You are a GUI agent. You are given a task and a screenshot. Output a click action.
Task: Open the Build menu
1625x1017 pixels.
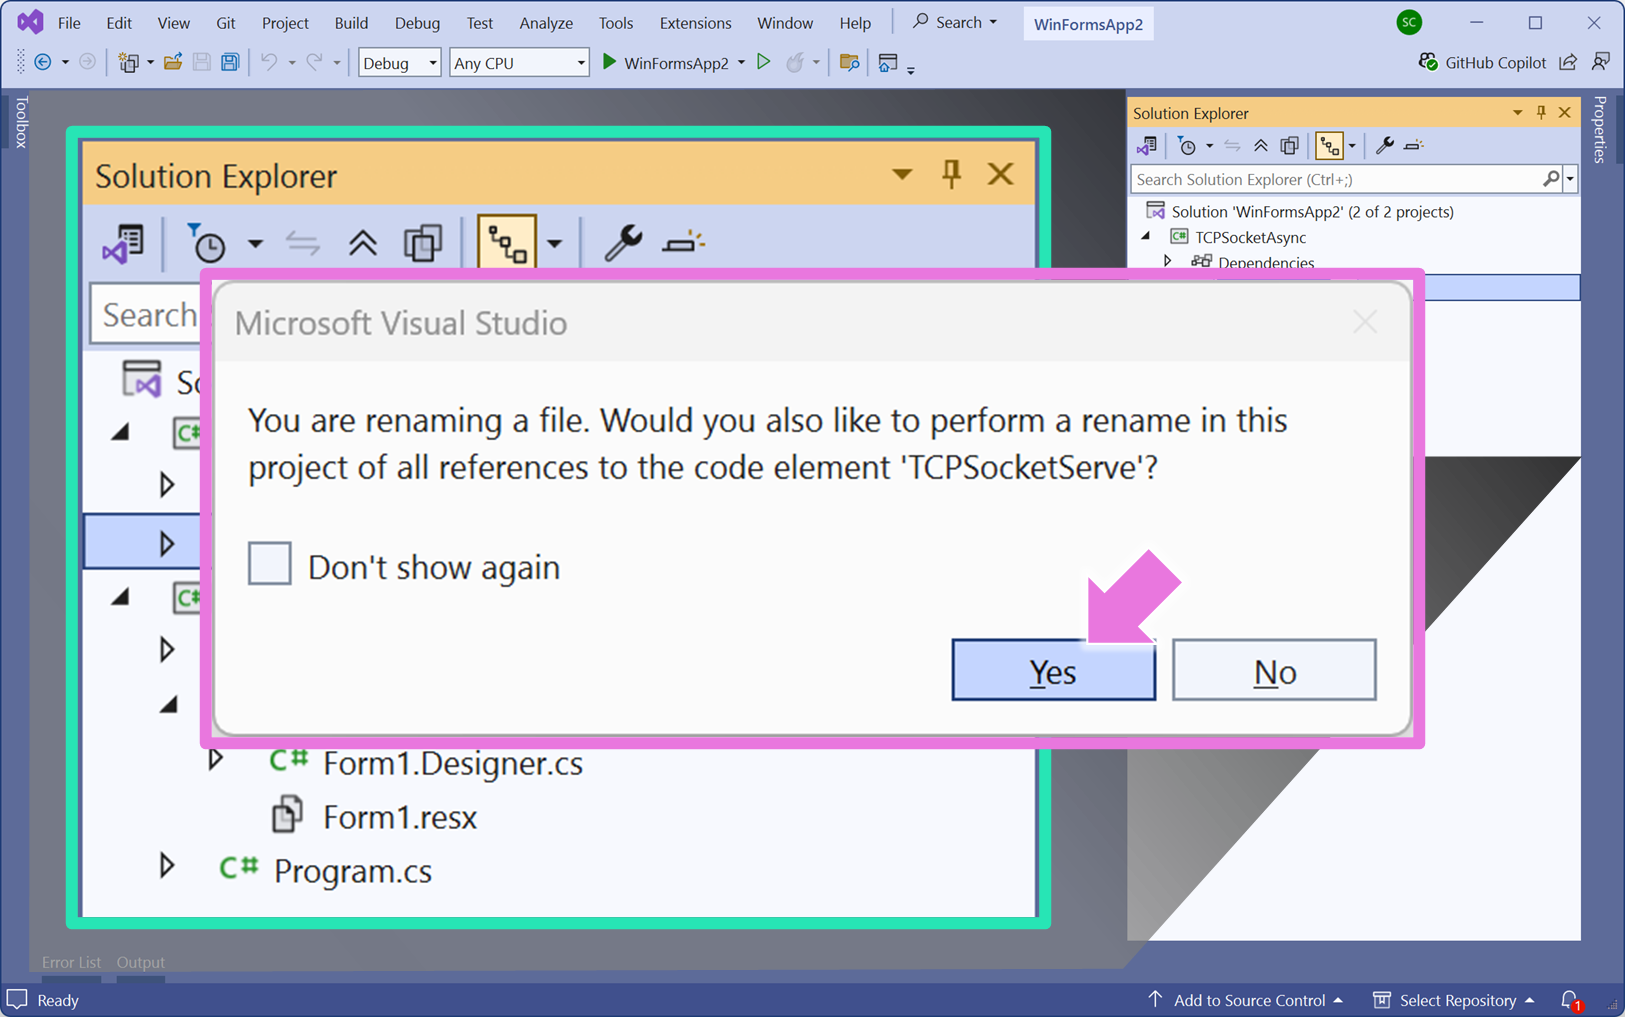click(x=351, y=22)
